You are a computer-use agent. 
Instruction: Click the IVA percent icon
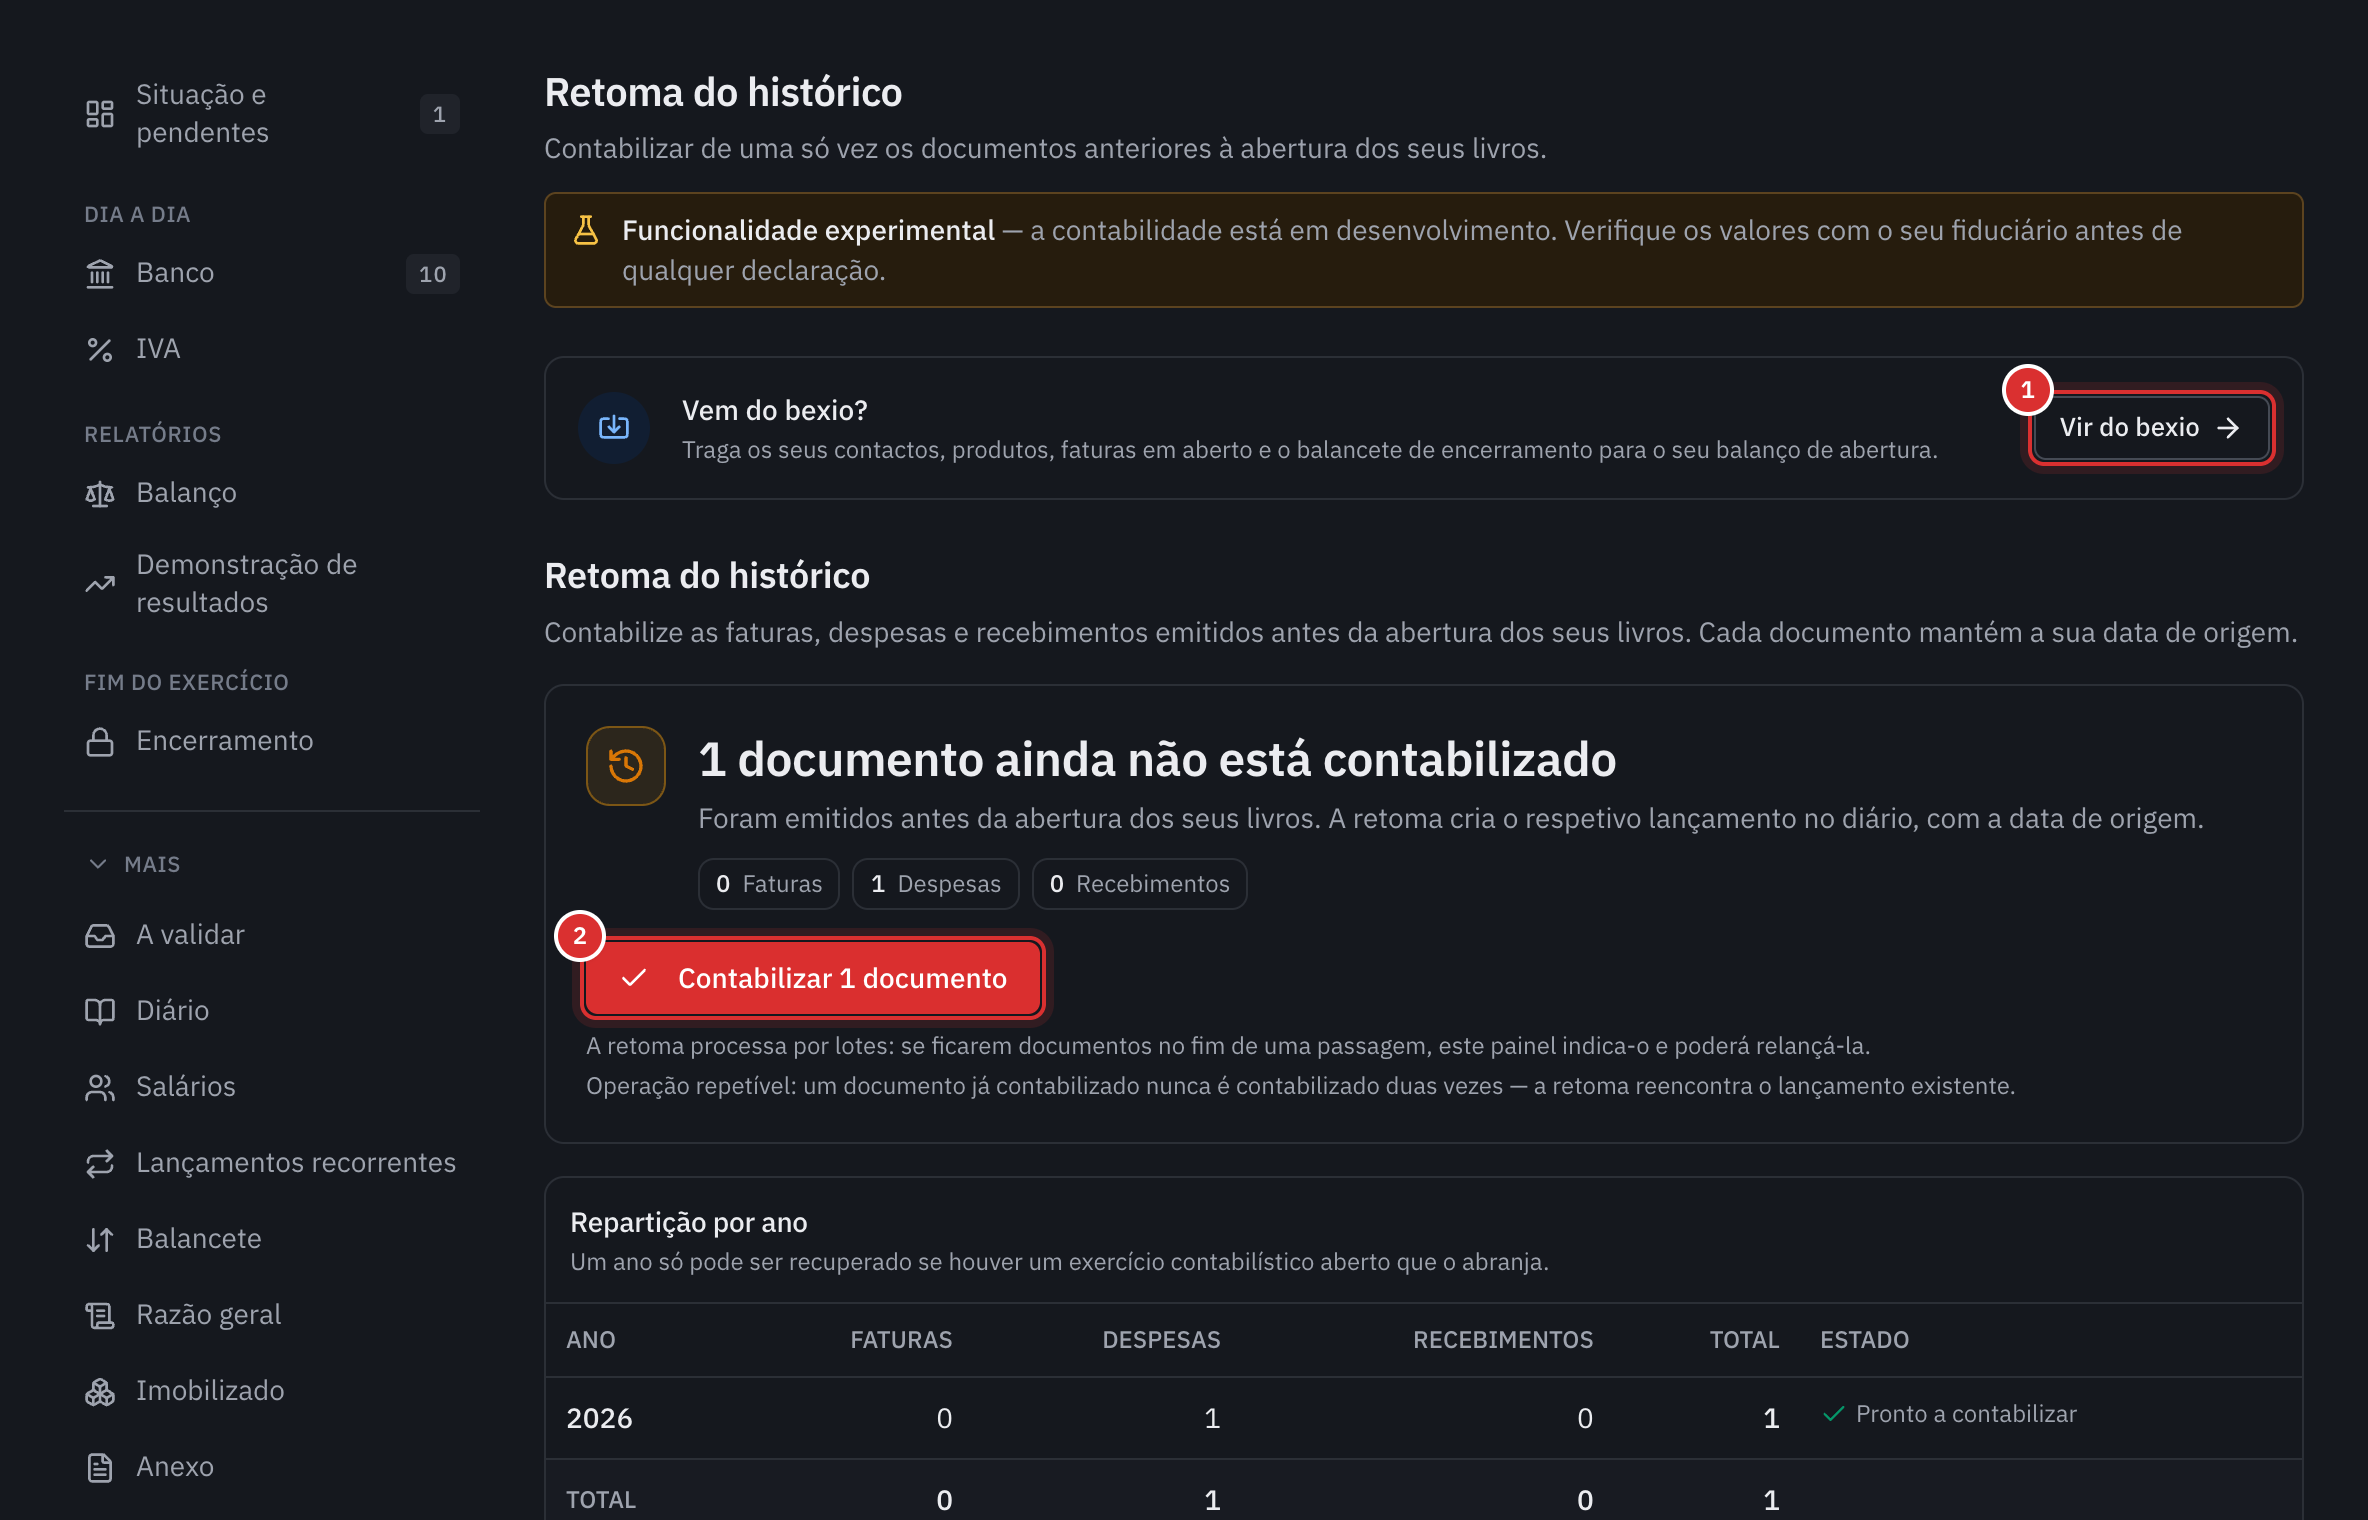pyautogui.click(x=100, y=349)
